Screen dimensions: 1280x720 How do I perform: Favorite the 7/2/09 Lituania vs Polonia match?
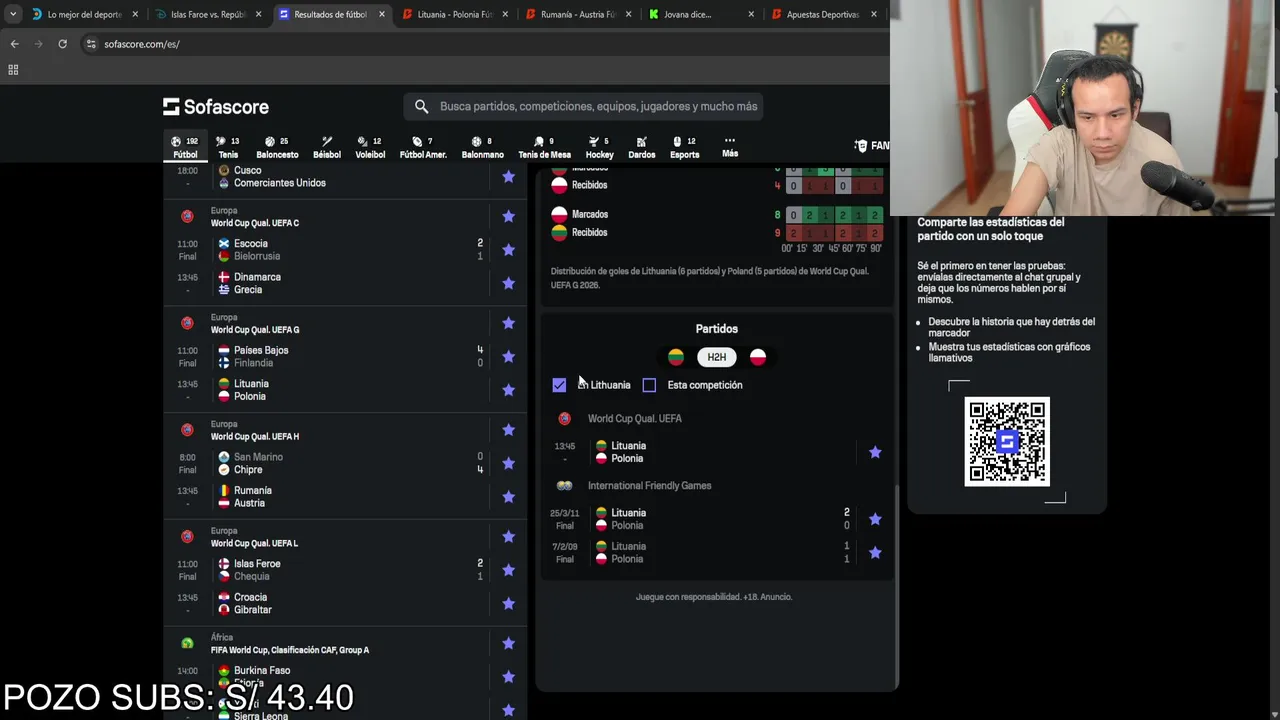[x=875, y=553]
